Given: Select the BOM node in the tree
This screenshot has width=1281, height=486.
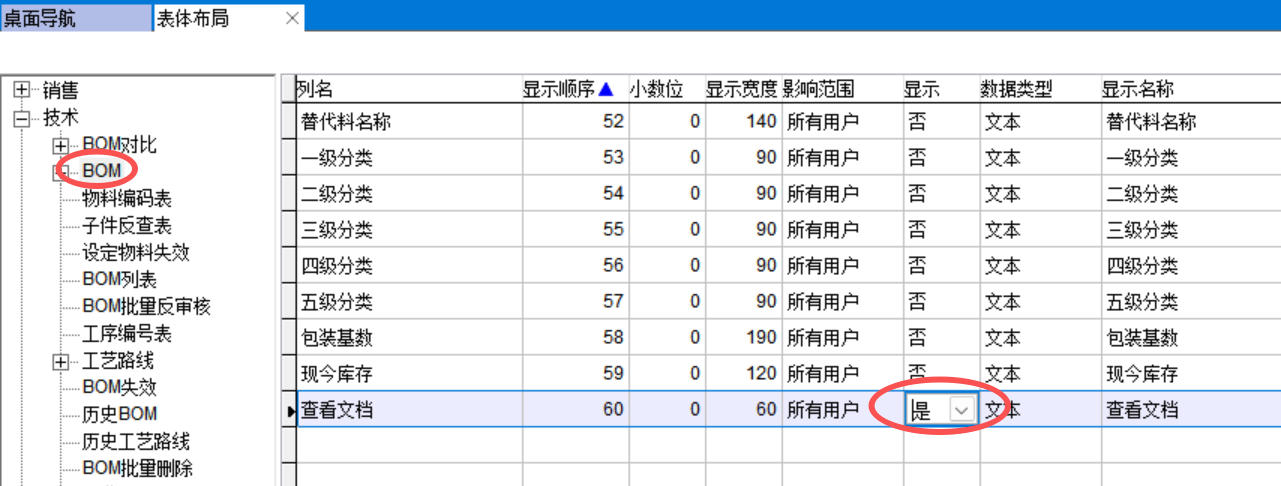Looking at the screenshot, I should [x=102, y=171].
